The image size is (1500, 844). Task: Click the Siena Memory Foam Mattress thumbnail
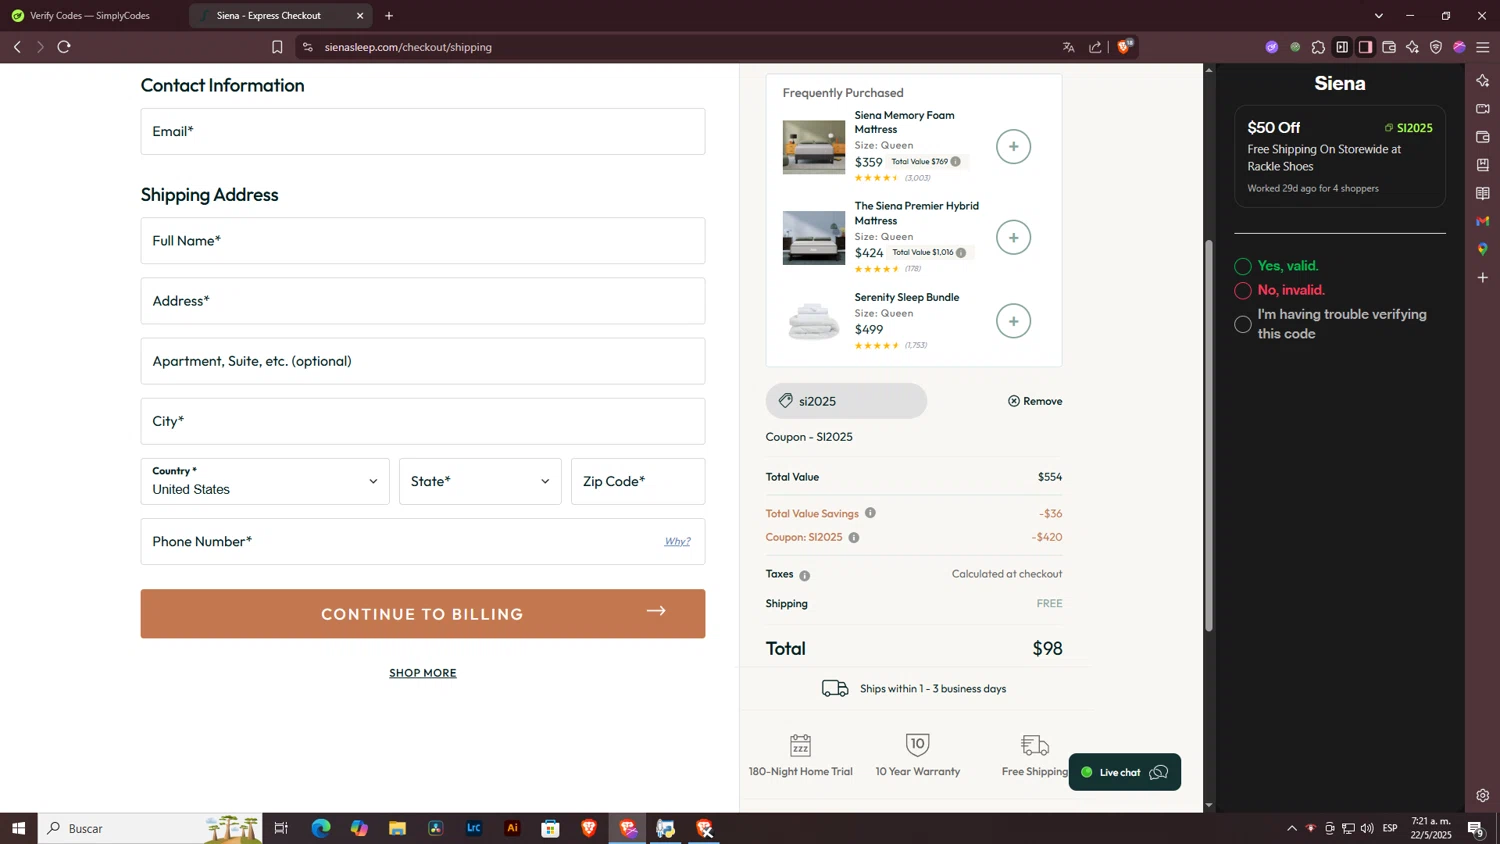[x=814, y=147]
